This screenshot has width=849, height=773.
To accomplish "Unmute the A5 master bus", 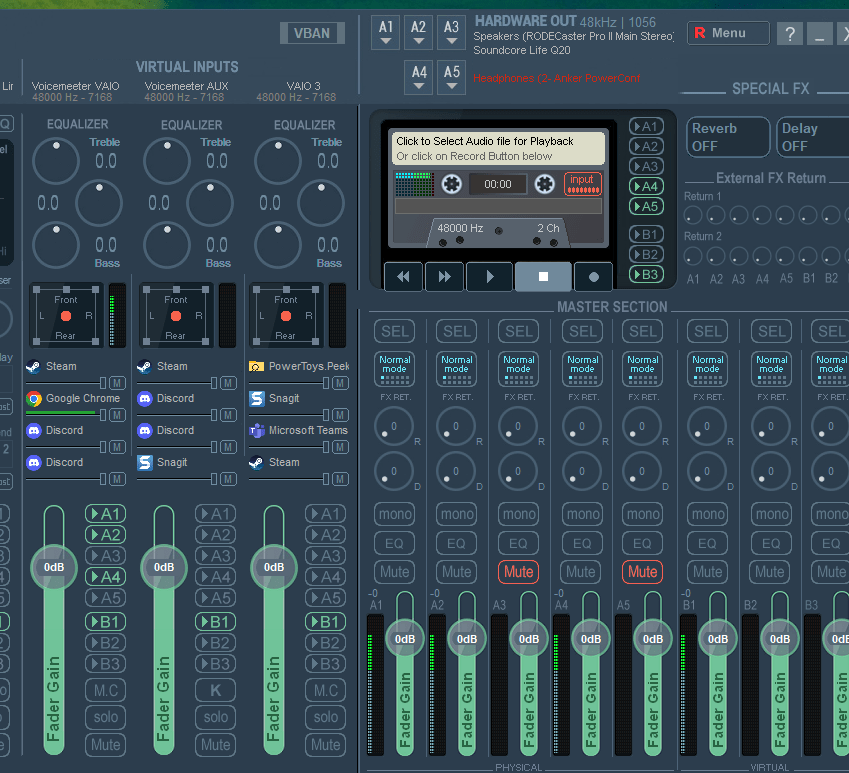I will pos(643,572).
